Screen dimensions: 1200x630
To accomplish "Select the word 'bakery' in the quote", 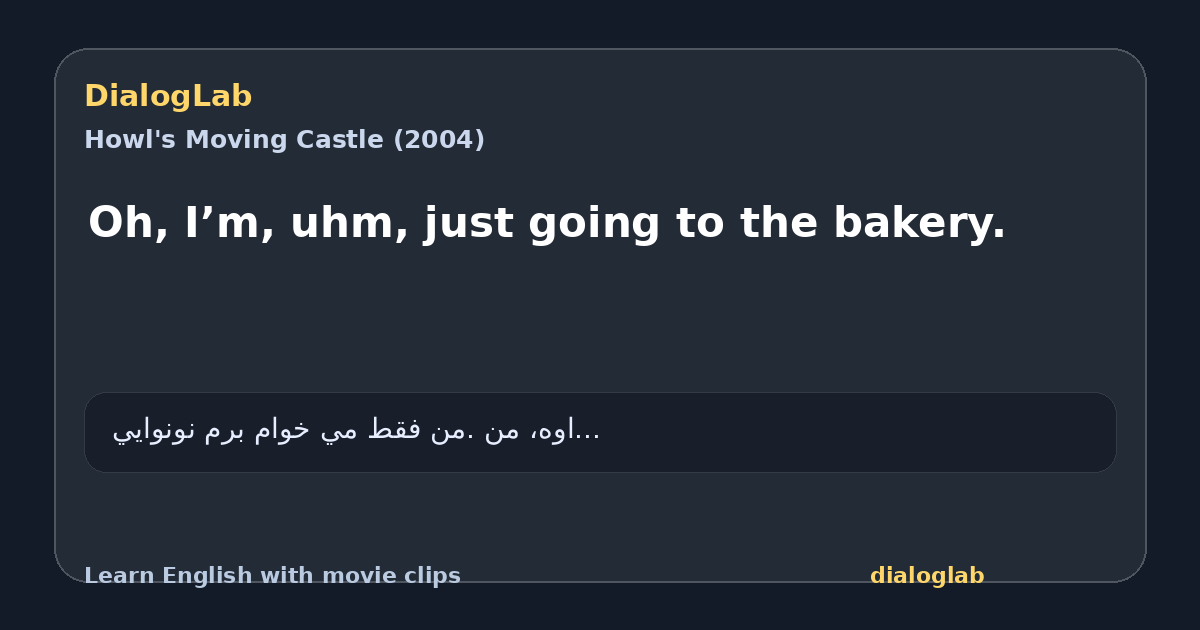I will (x=910, y=223).
